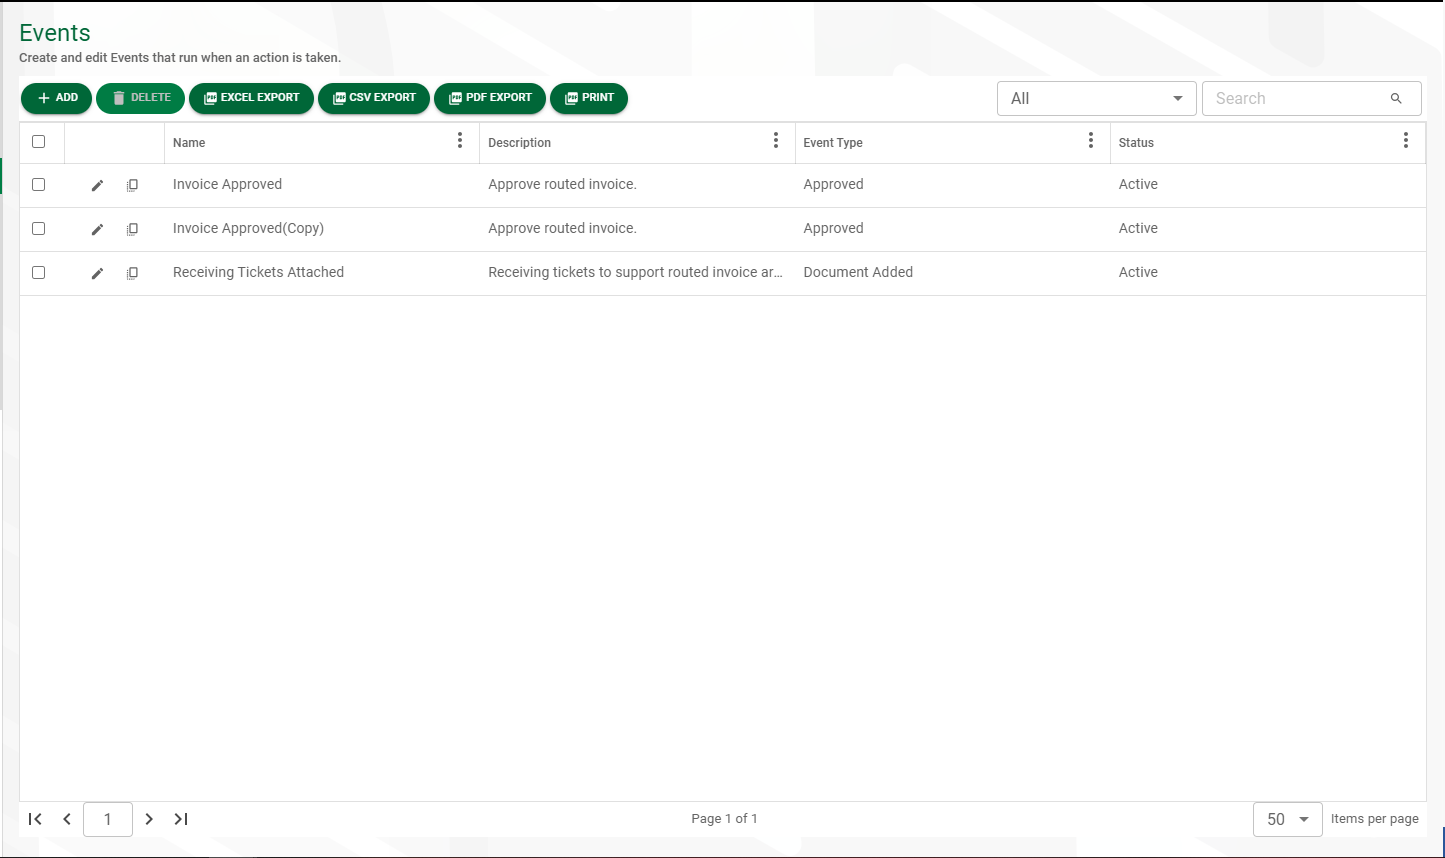Open Status column options menu

click(1406, 141)
